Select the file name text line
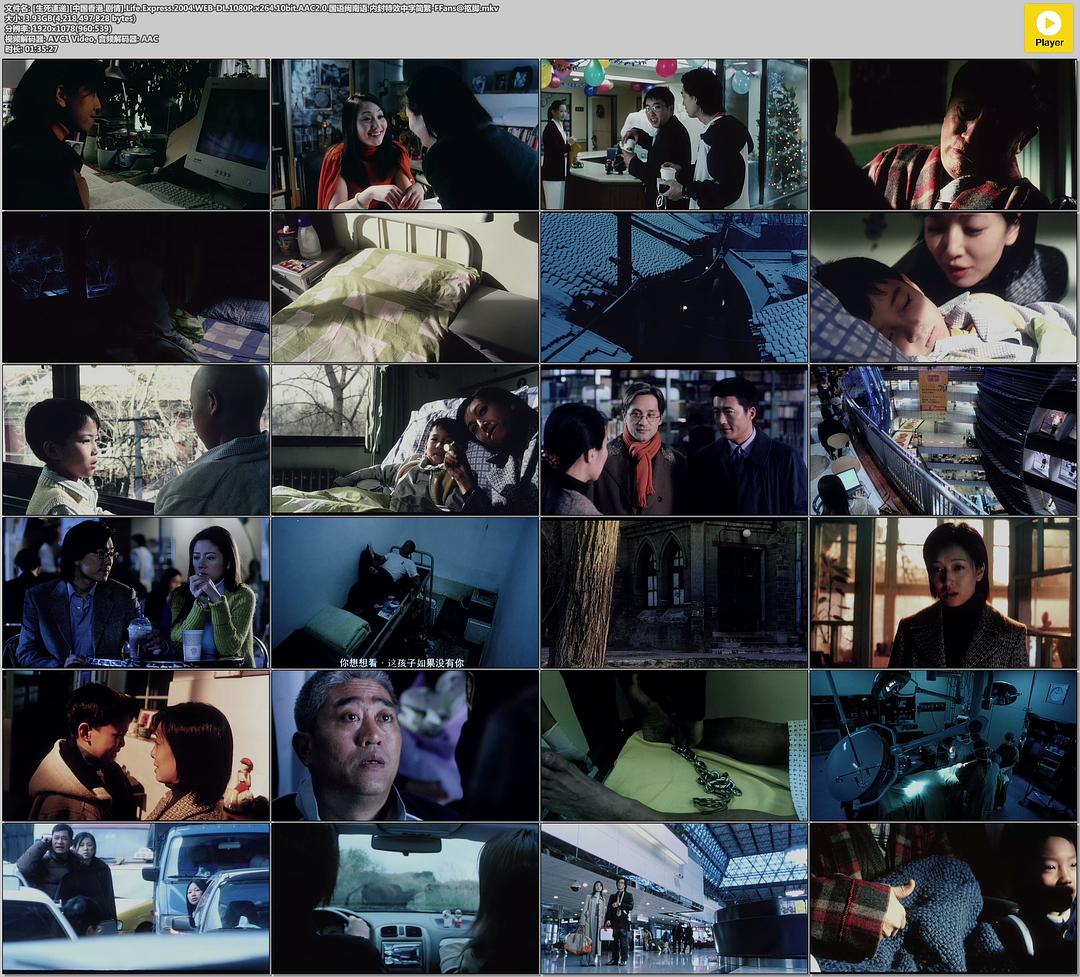 pos(250,8)
